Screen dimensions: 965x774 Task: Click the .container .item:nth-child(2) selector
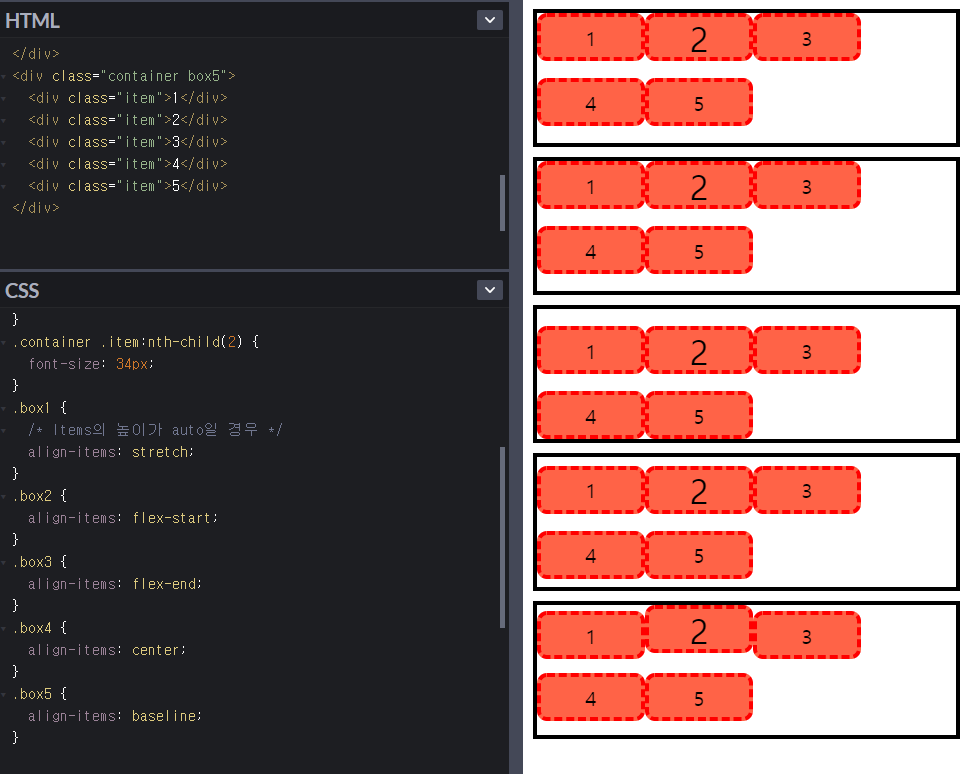(x=128, y=342)
